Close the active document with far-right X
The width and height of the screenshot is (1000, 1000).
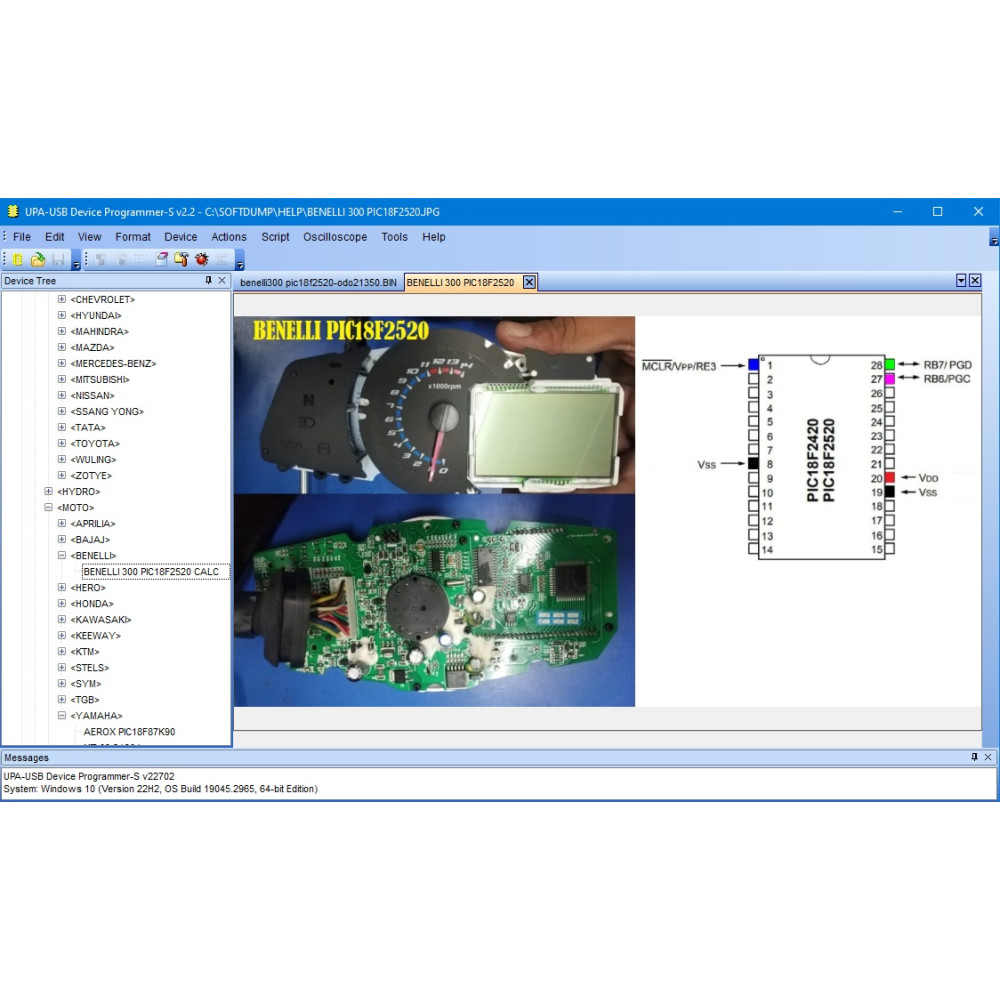click(975, 281)
